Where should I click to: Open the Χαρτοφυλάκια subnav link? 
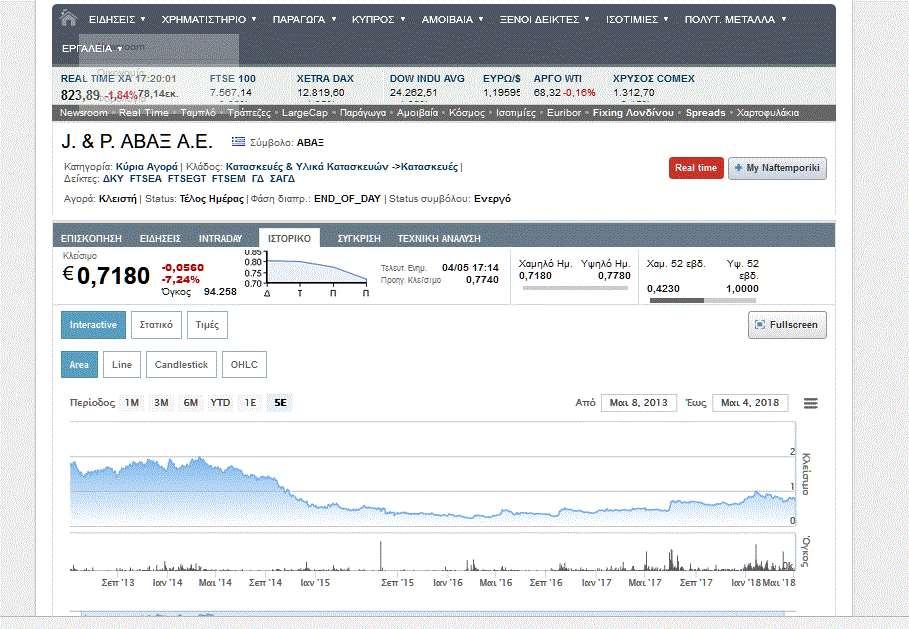768,113
